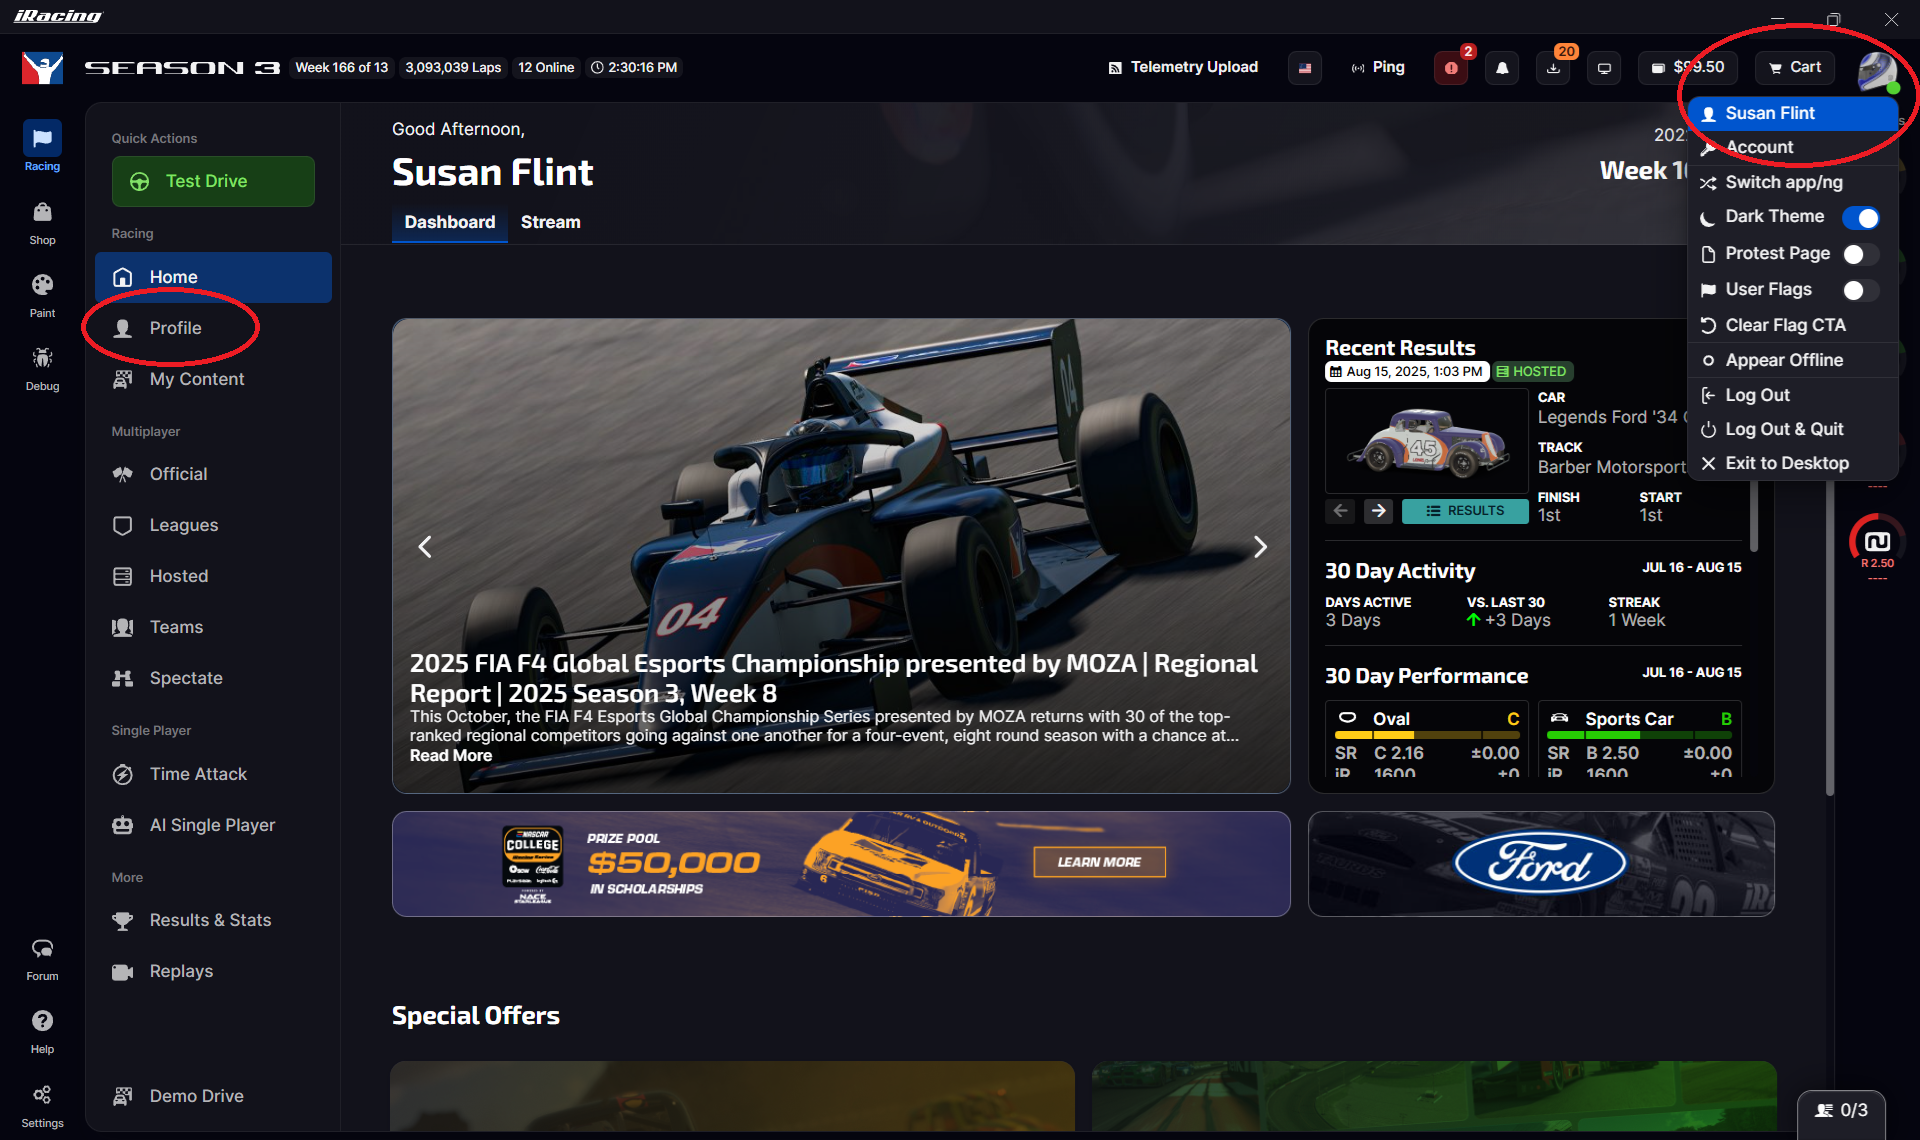Click the green Test Drive button
This screenshot has height=1140, width=1920.
(213, 181)
